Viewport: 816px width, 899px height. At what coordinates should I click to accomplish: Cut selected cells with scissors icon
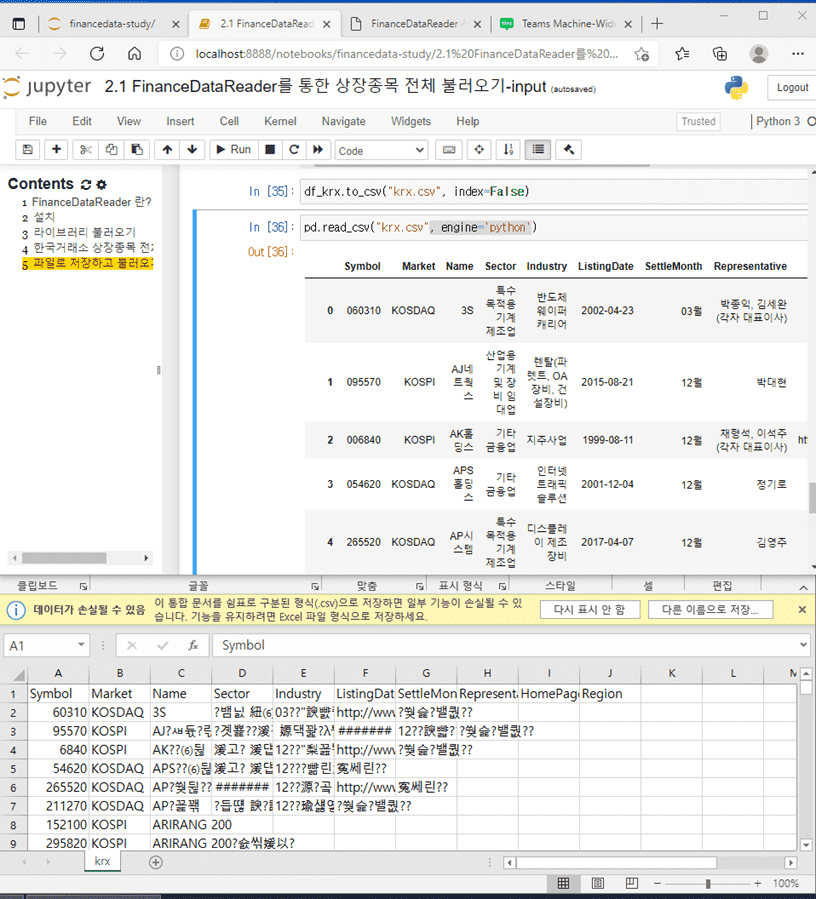point(85,150)
